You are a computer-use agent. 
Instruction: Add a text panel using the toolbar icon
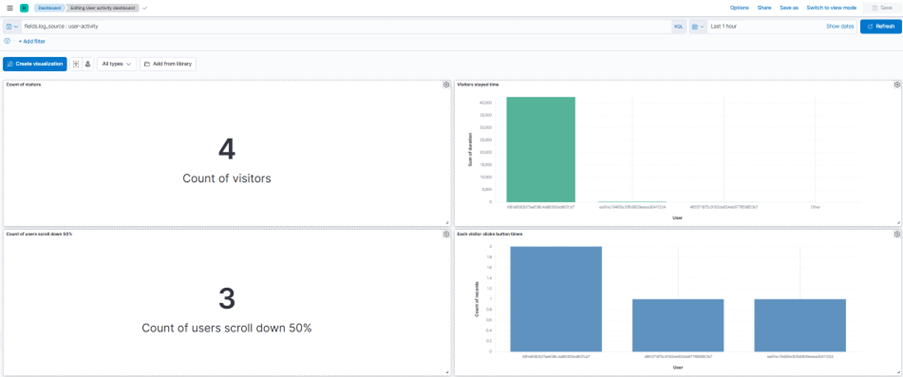76,64
